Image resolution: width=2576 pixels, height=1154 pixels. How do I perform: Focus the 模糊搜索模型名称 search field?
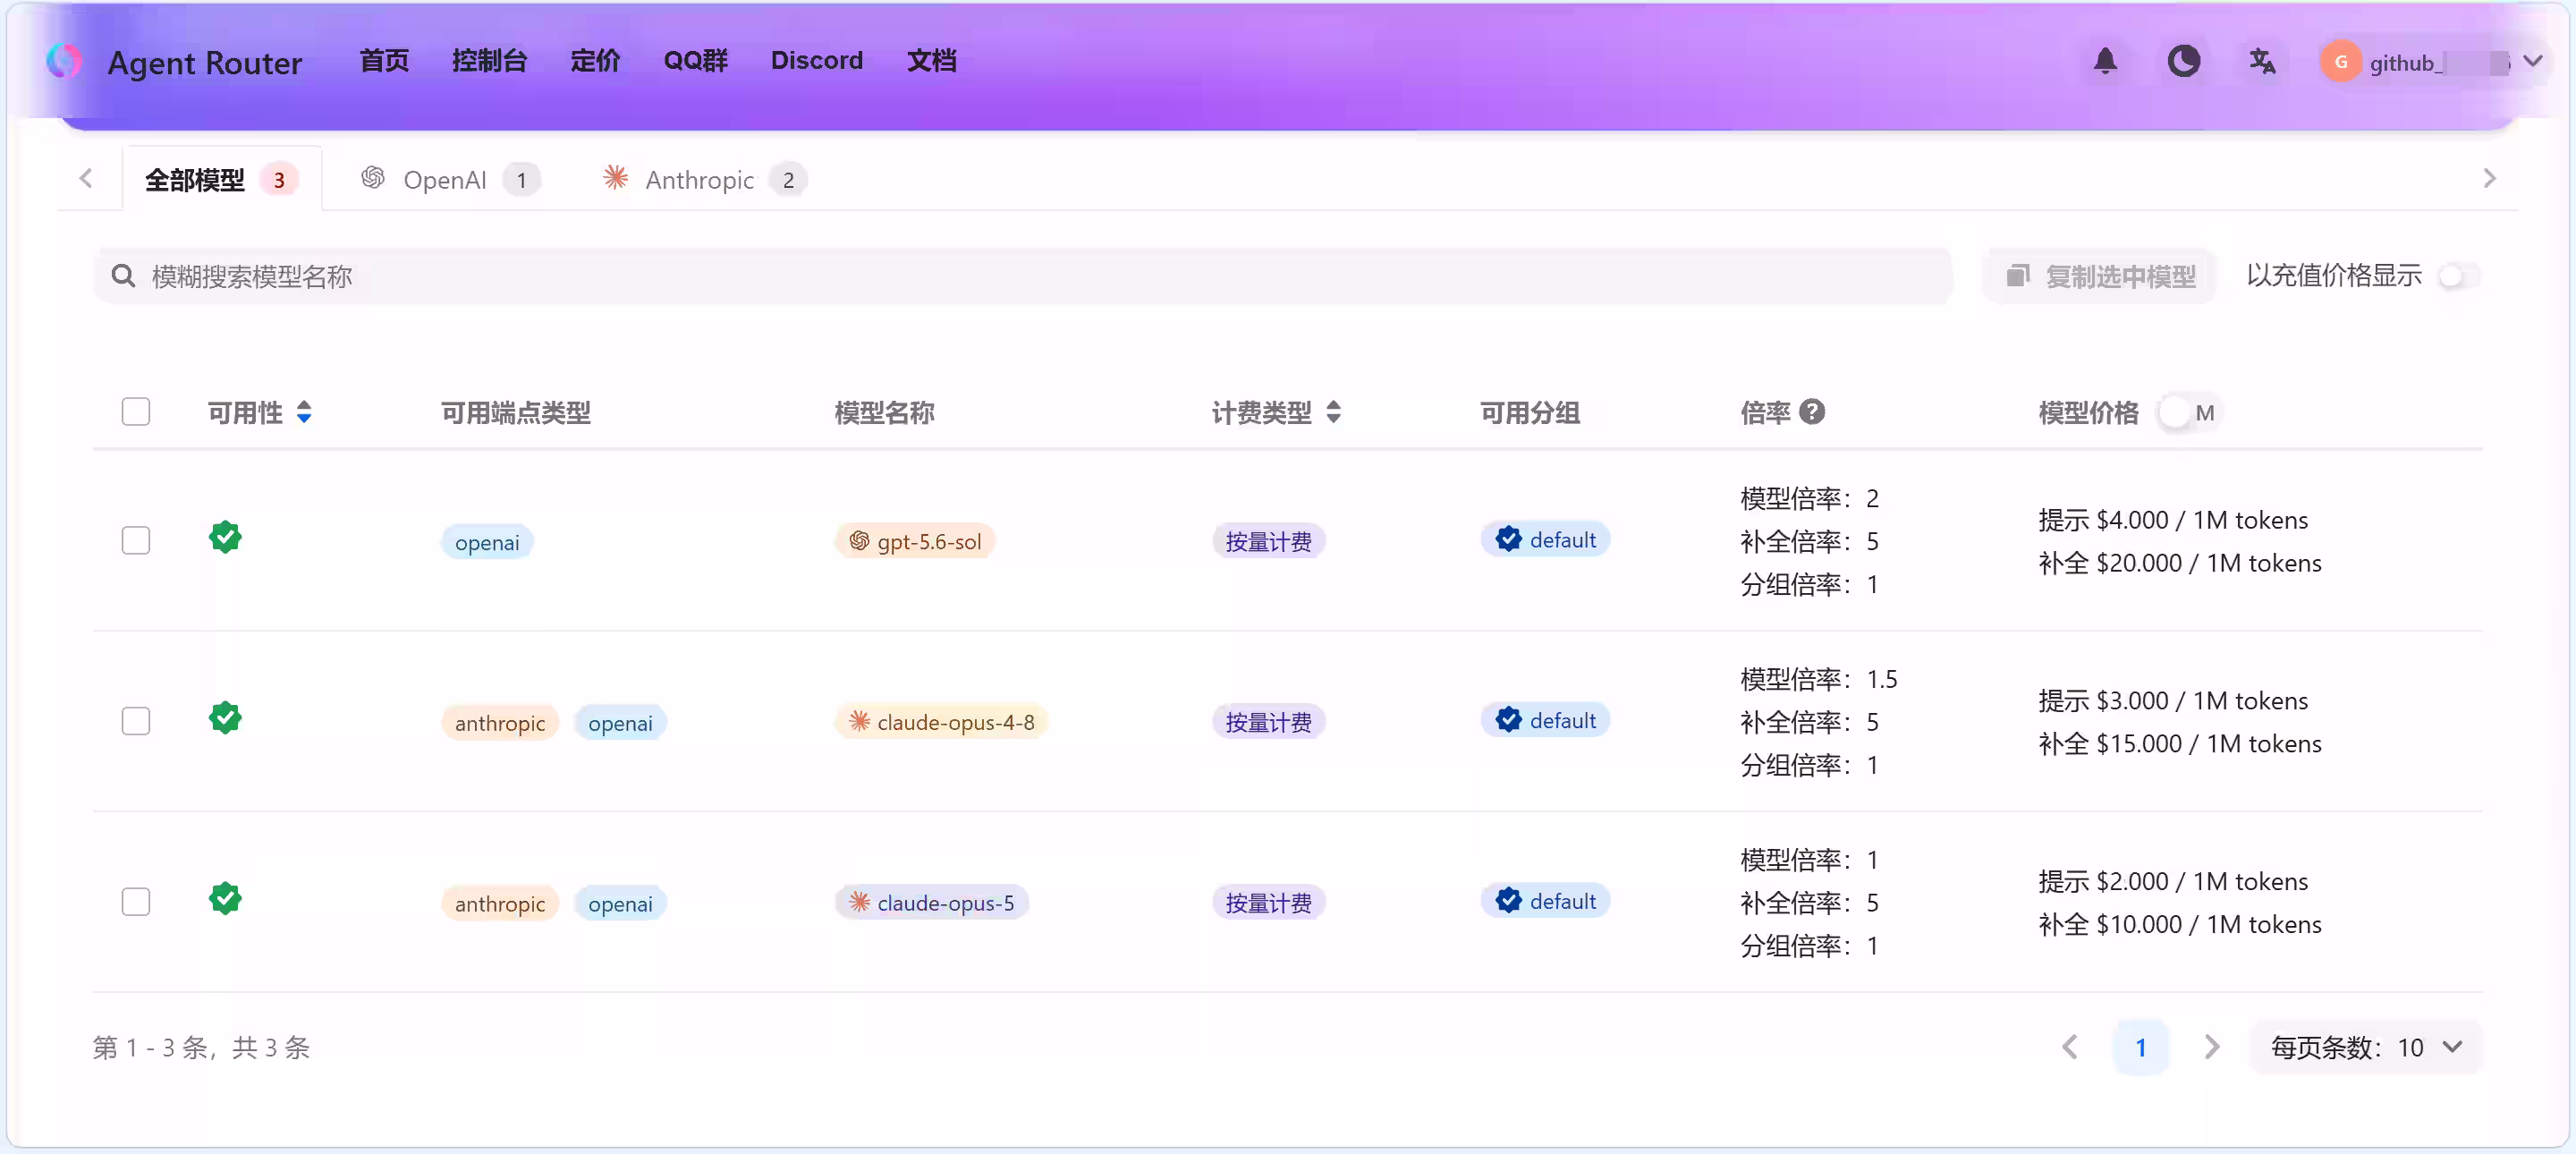coord(1023,276)
